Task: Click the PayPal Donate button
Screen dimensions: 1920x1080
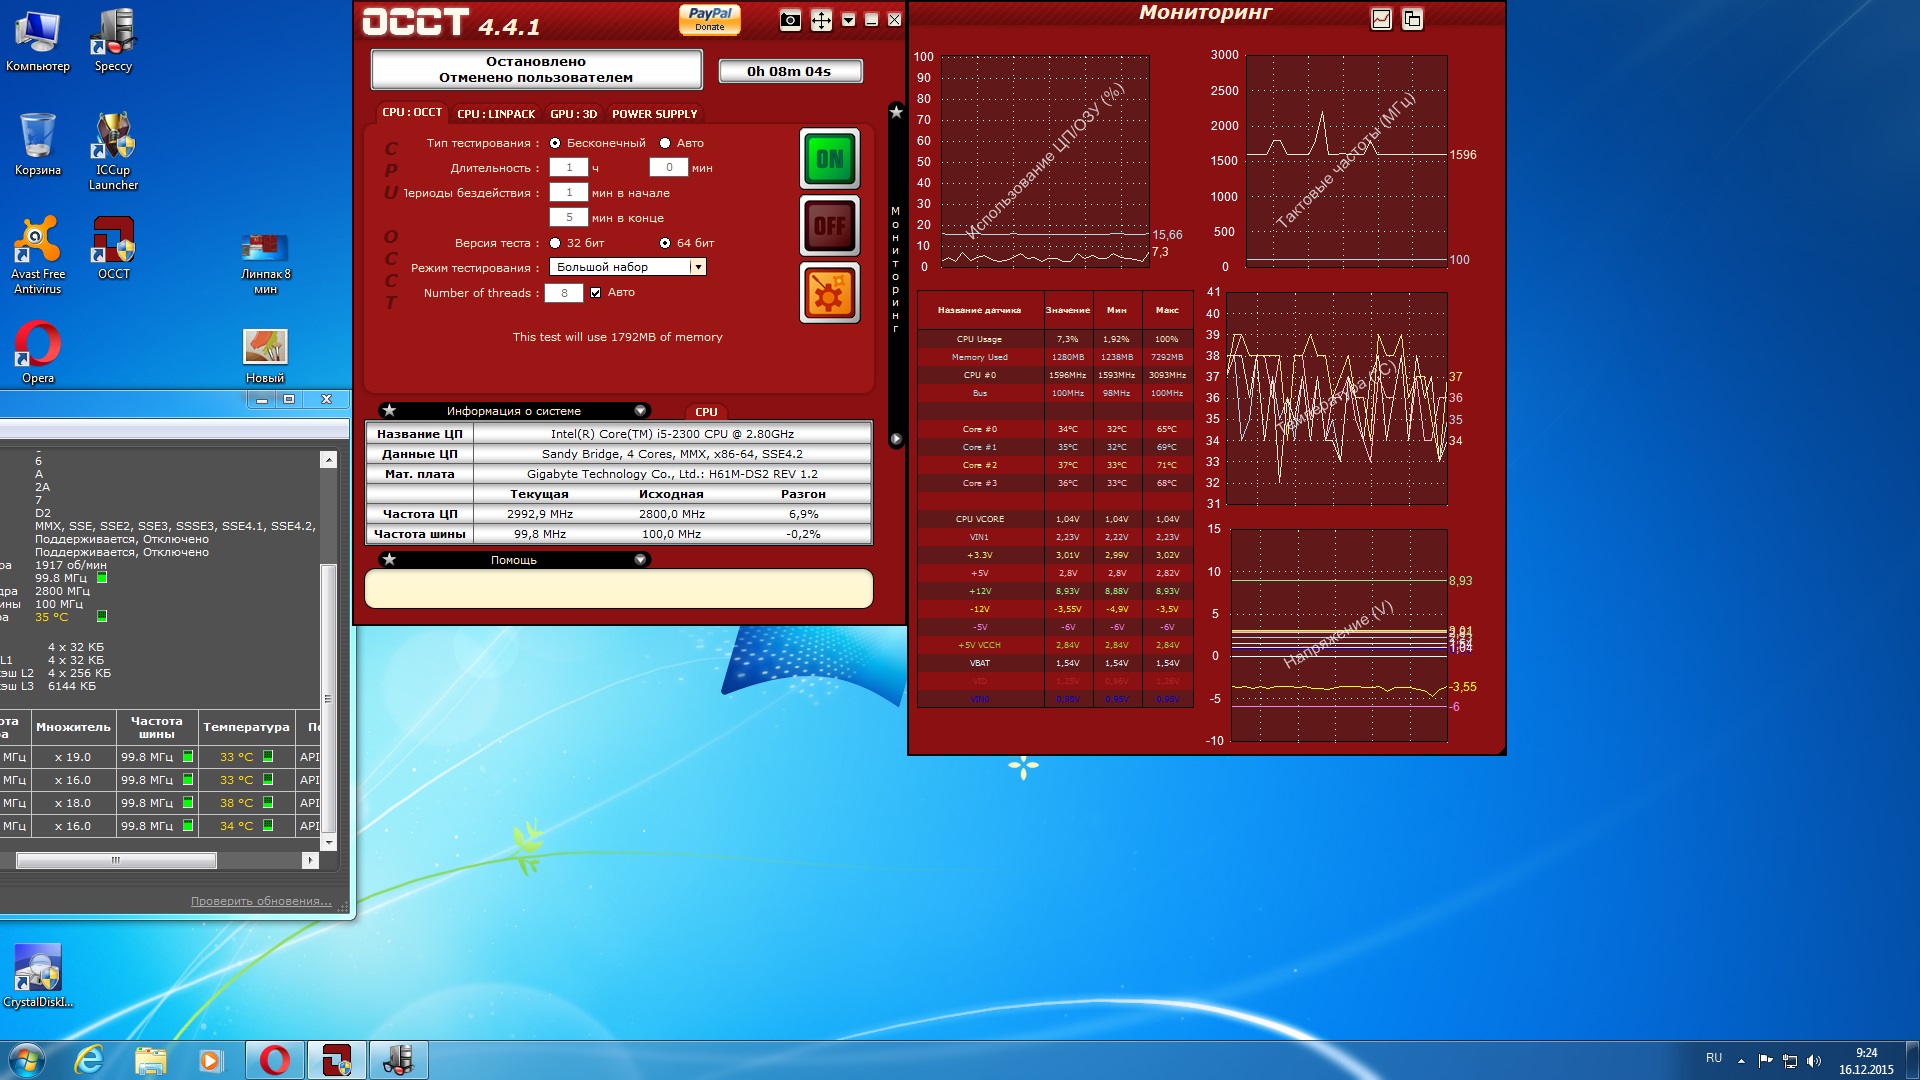Action: click(710, 18)
